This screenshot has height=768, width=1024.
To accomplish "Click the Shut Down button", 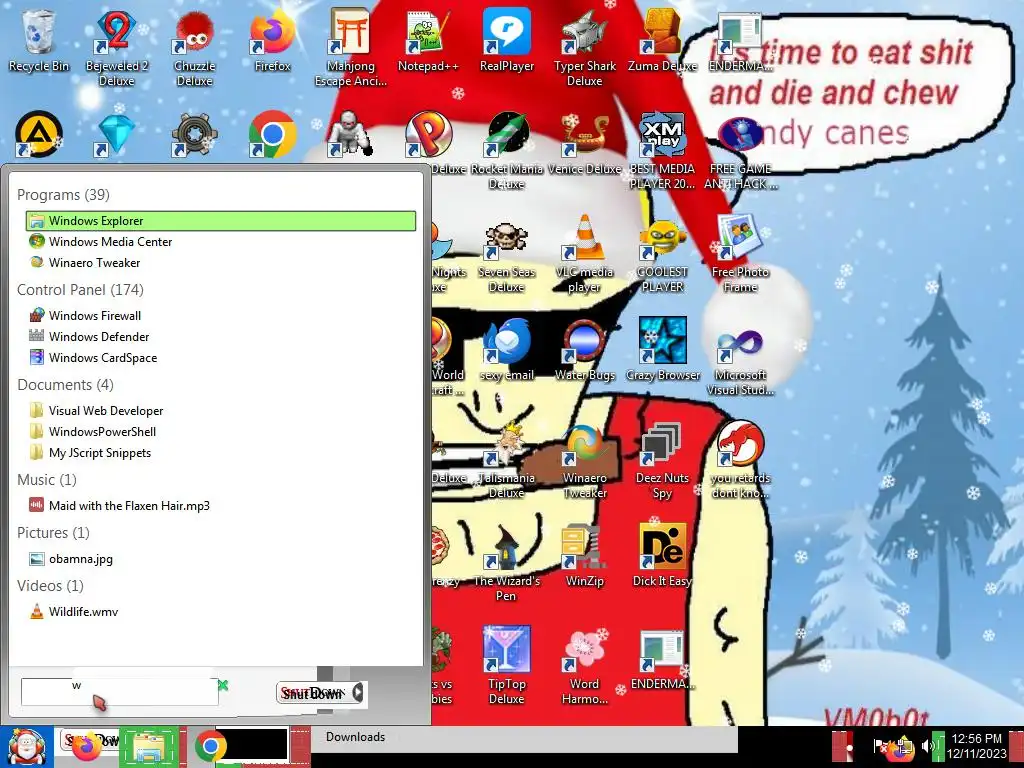I will click(x=313, y=693).
